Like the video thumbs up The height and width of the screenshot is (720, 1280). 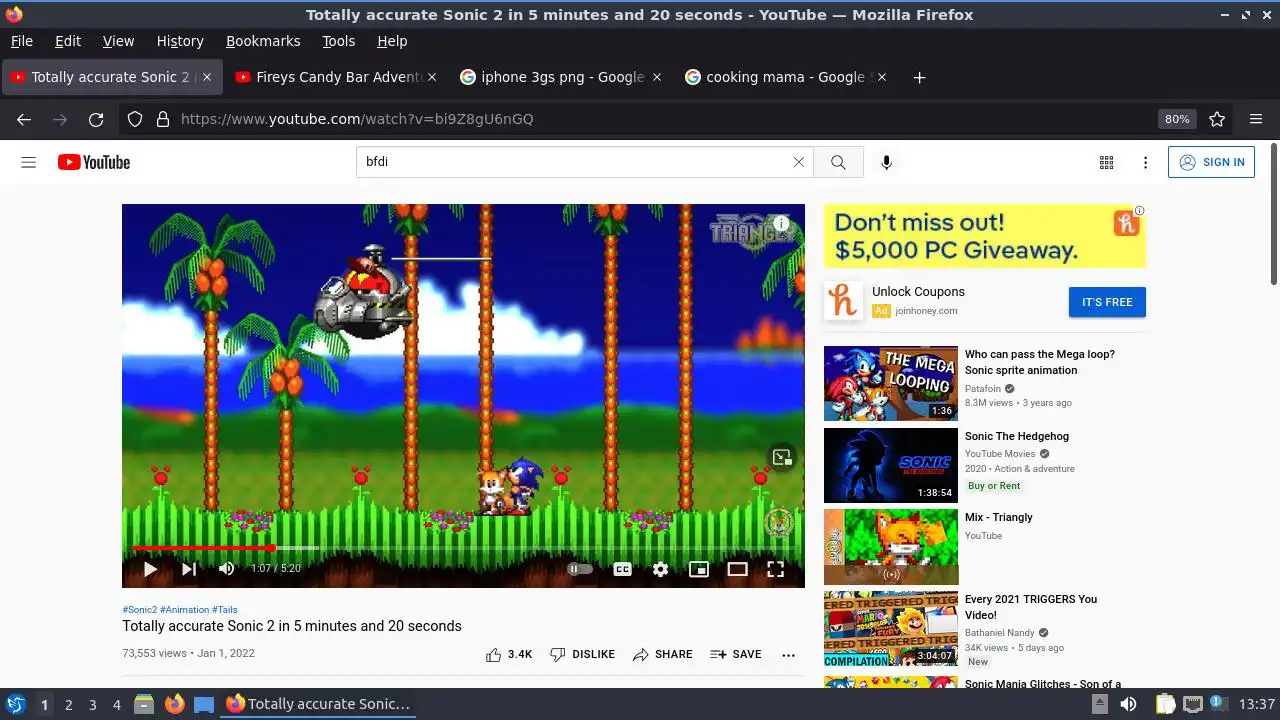pyautogui.click(x=509, y=654)
